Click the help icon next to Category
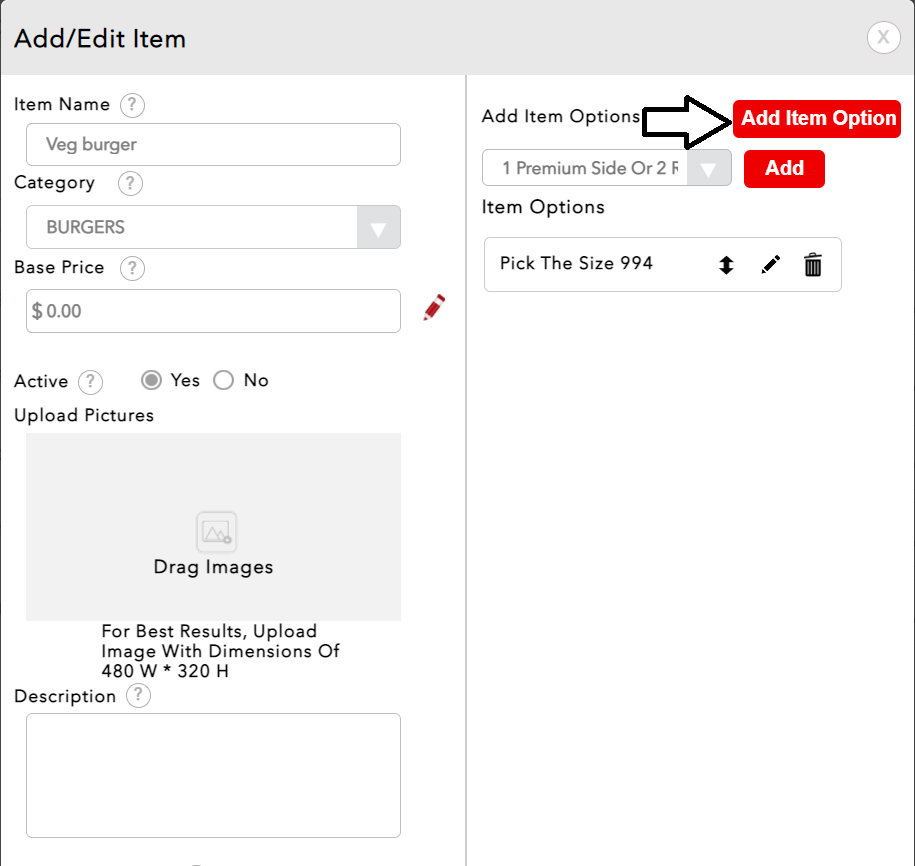This screenshot has width=915, height=866. 130,184
